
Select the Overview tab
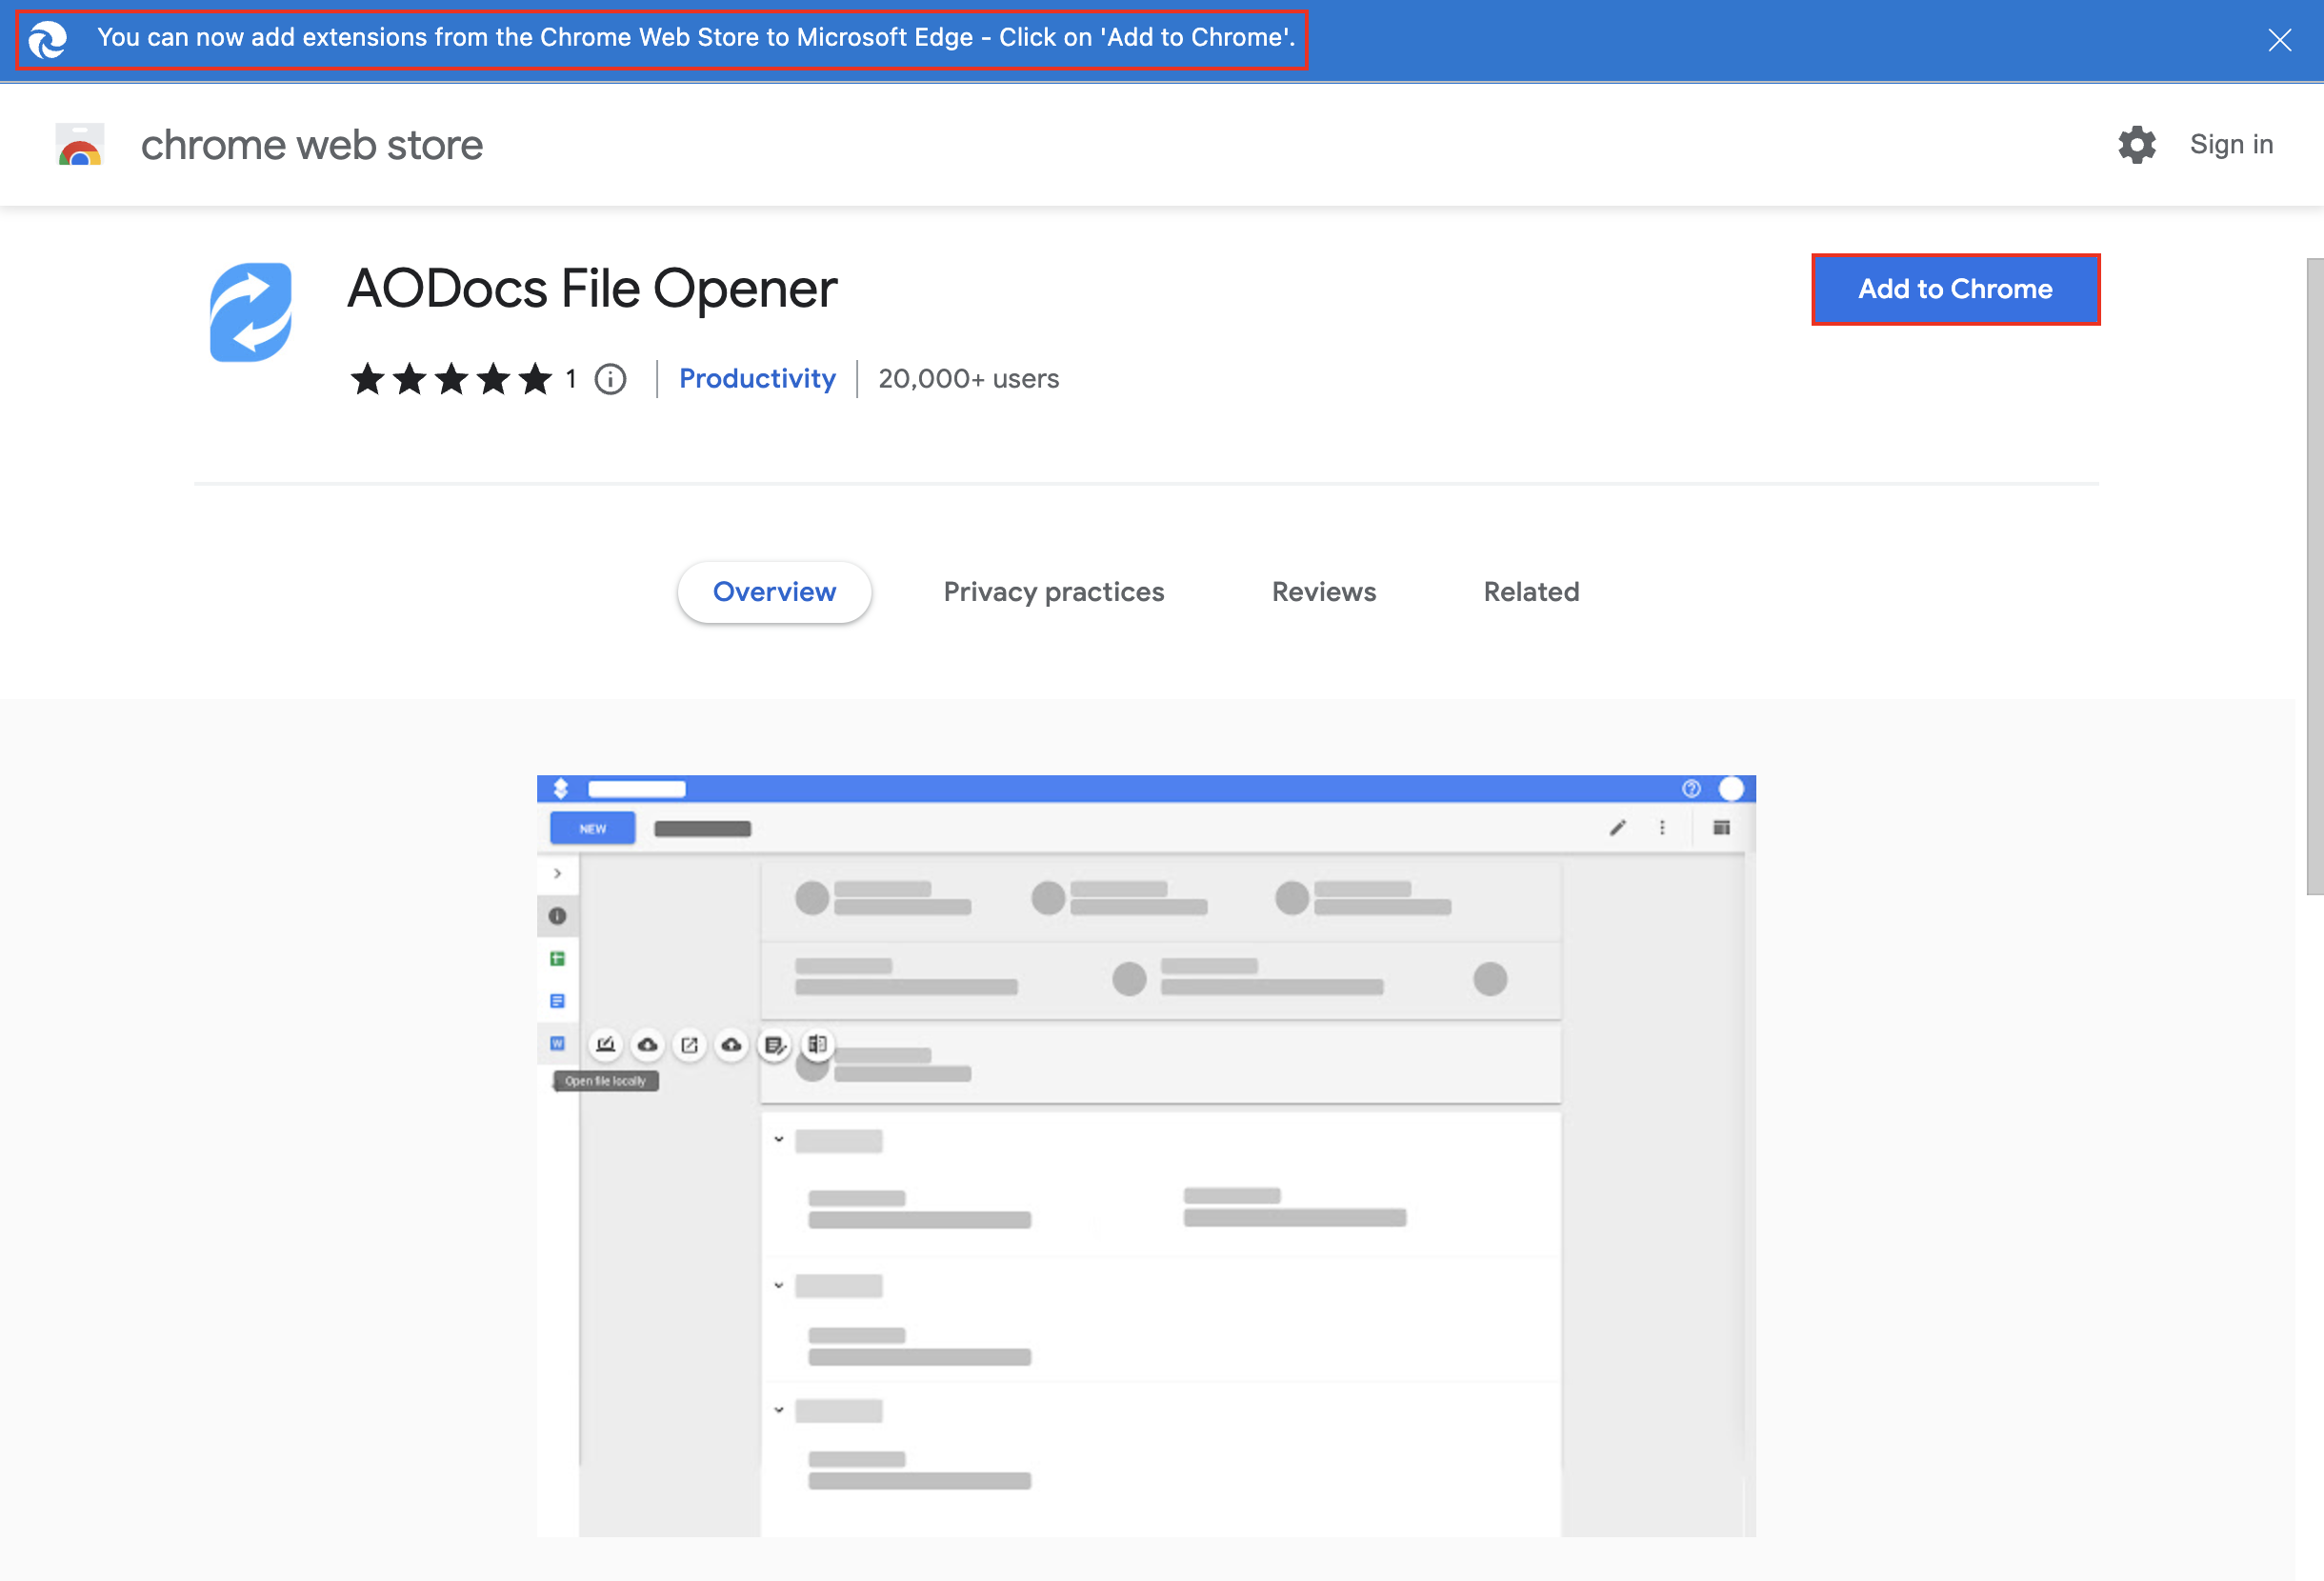[774, 592]
